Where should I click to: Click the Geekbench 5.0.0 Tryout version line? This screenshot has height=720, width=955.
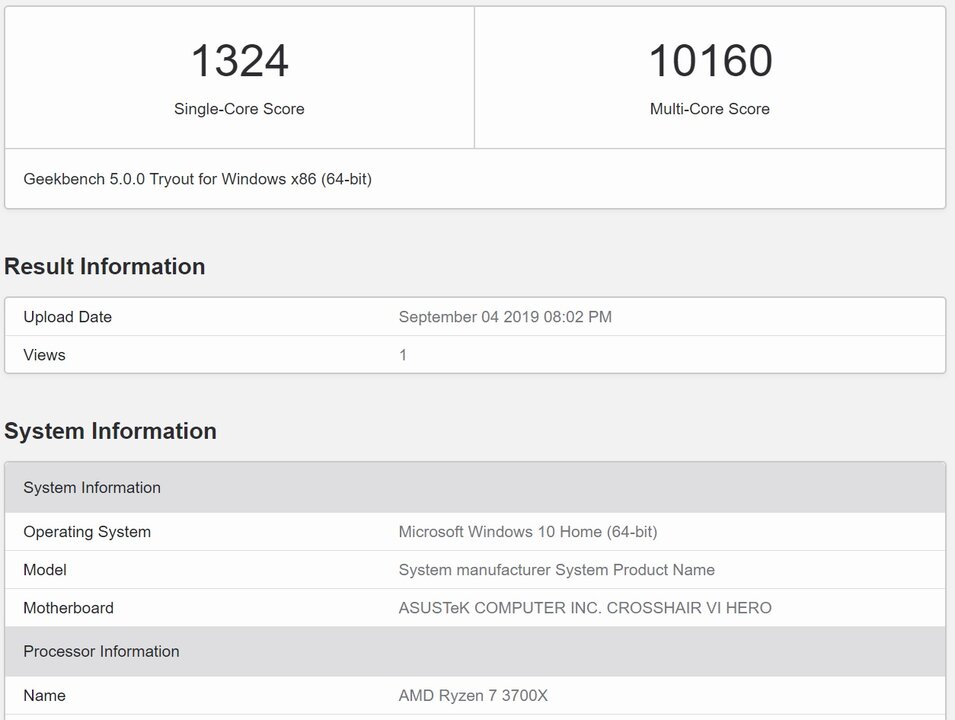point(197,179)
